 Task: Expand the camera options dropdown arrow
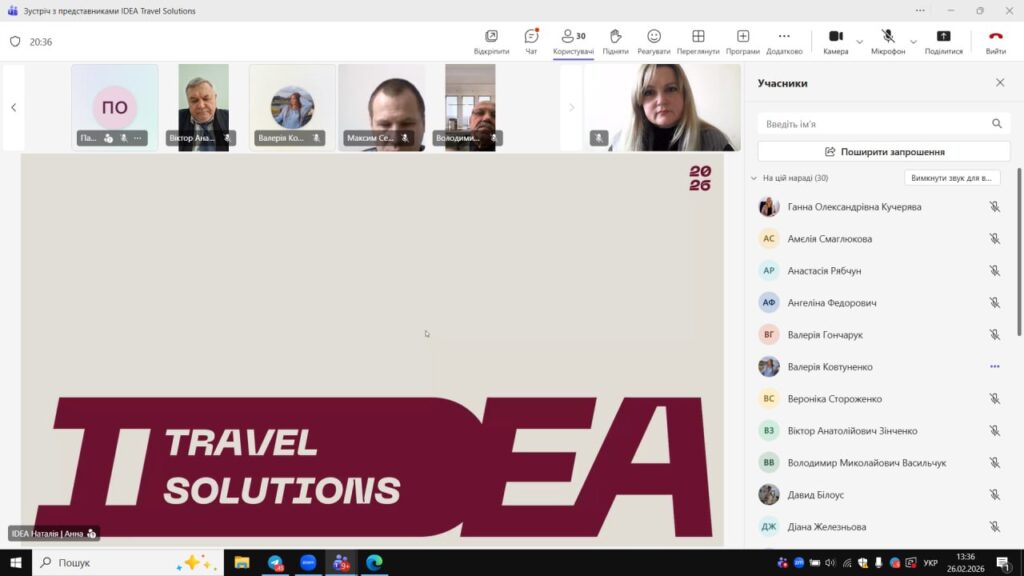(859, 41)
